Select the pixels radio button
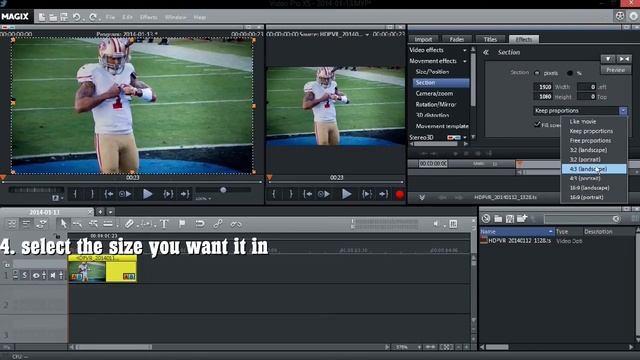The image size is (640, 360). 537,73
